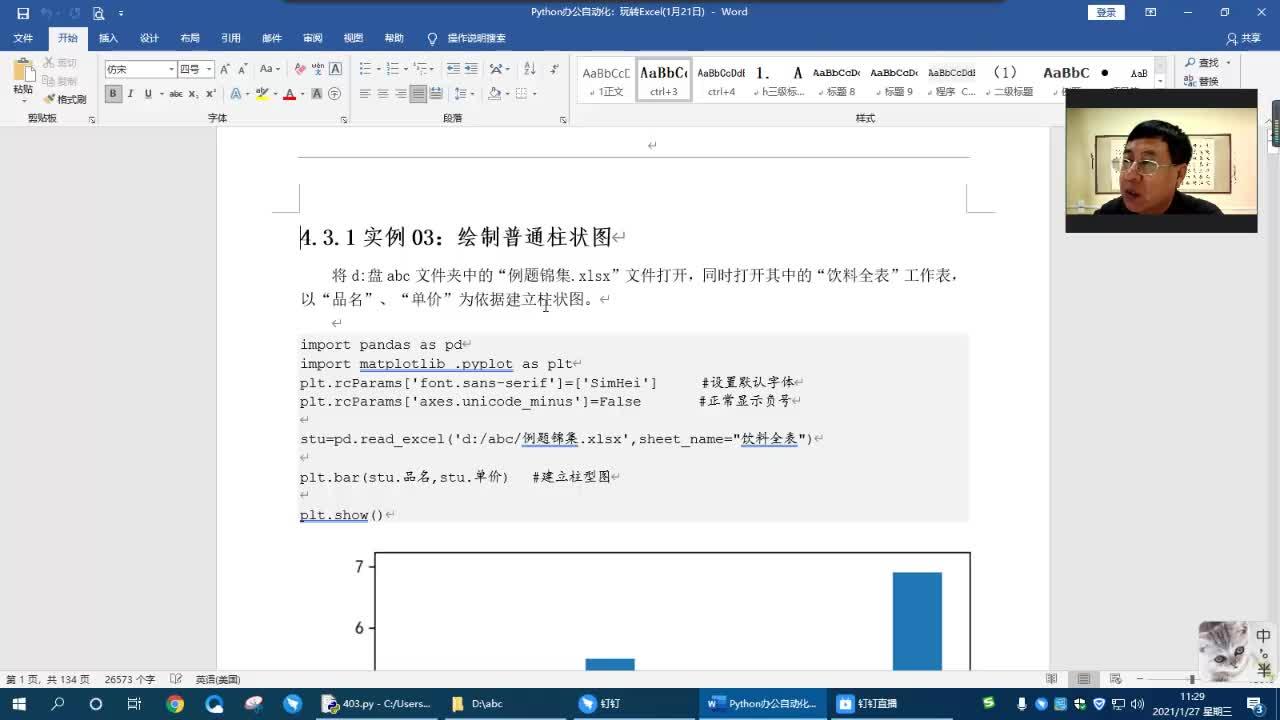Open the Change Case Aa dropdown
Viewport: 1280px width, 720px height.
(269, 69)
